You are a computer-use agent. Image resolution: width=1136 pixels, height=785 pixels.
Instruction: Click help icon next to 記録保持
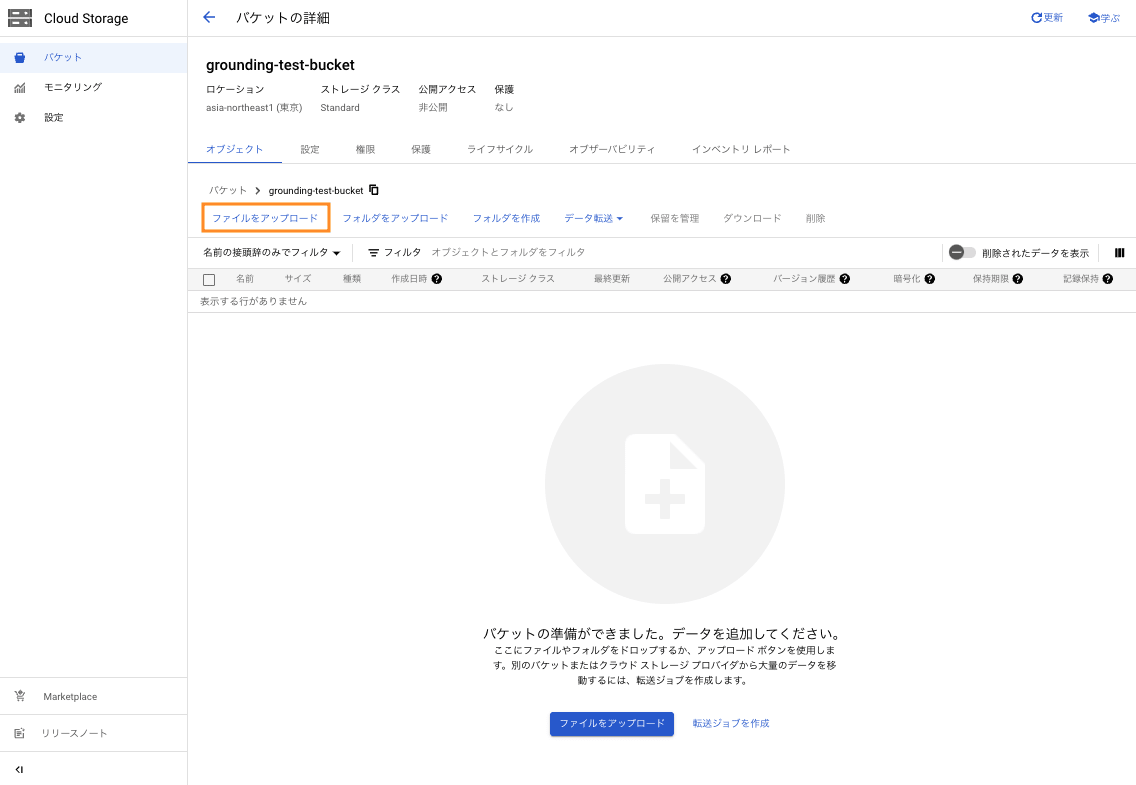pos(1108,279)
